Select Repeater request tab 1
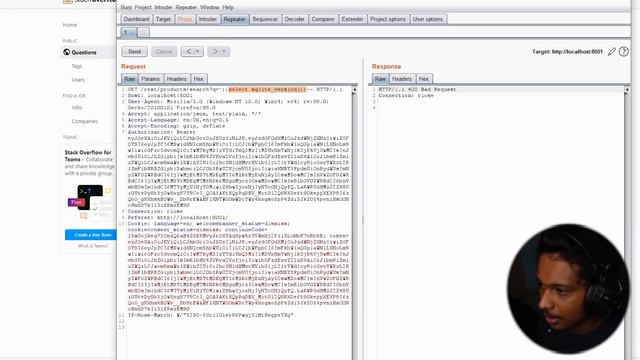The height and width of the screenshot is (360, 640). click(x=129, y=32)
